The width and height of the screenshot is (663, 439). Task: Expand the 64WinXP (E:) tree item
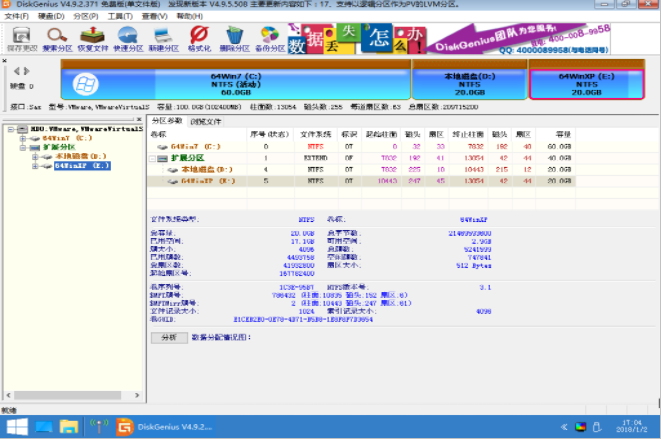[35, 166]
